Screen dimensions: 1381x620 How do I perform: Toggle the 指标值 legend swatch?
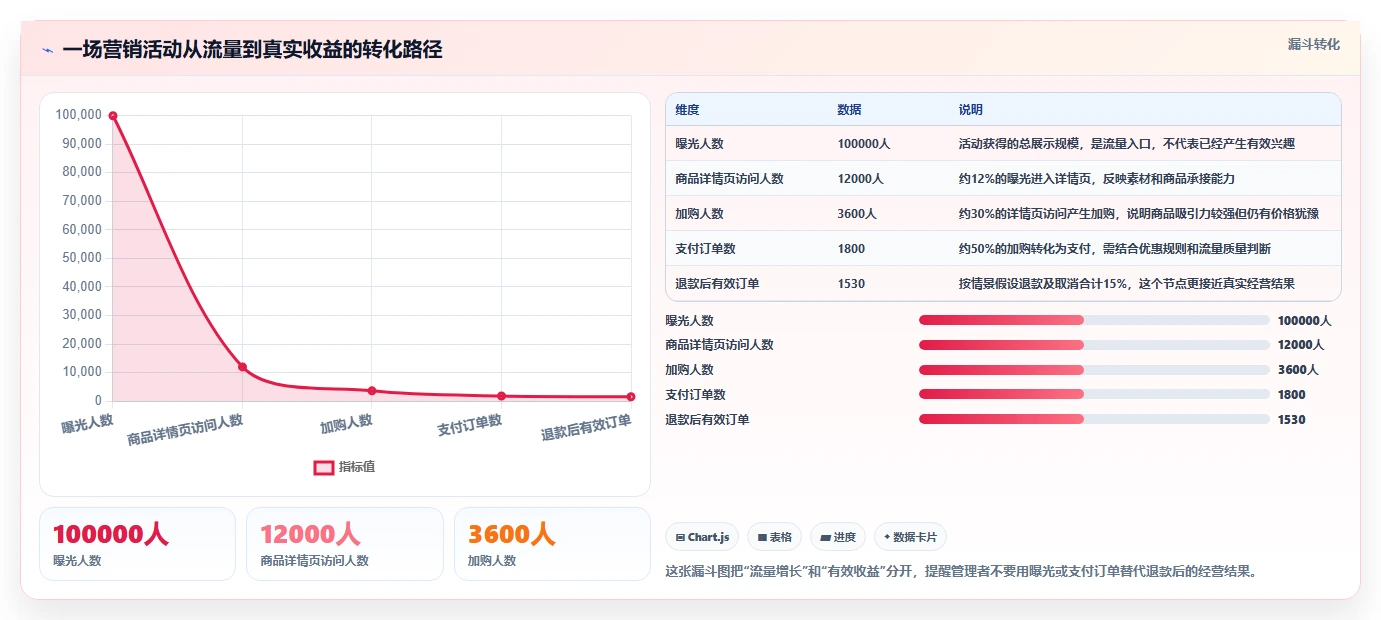point(324,467)
